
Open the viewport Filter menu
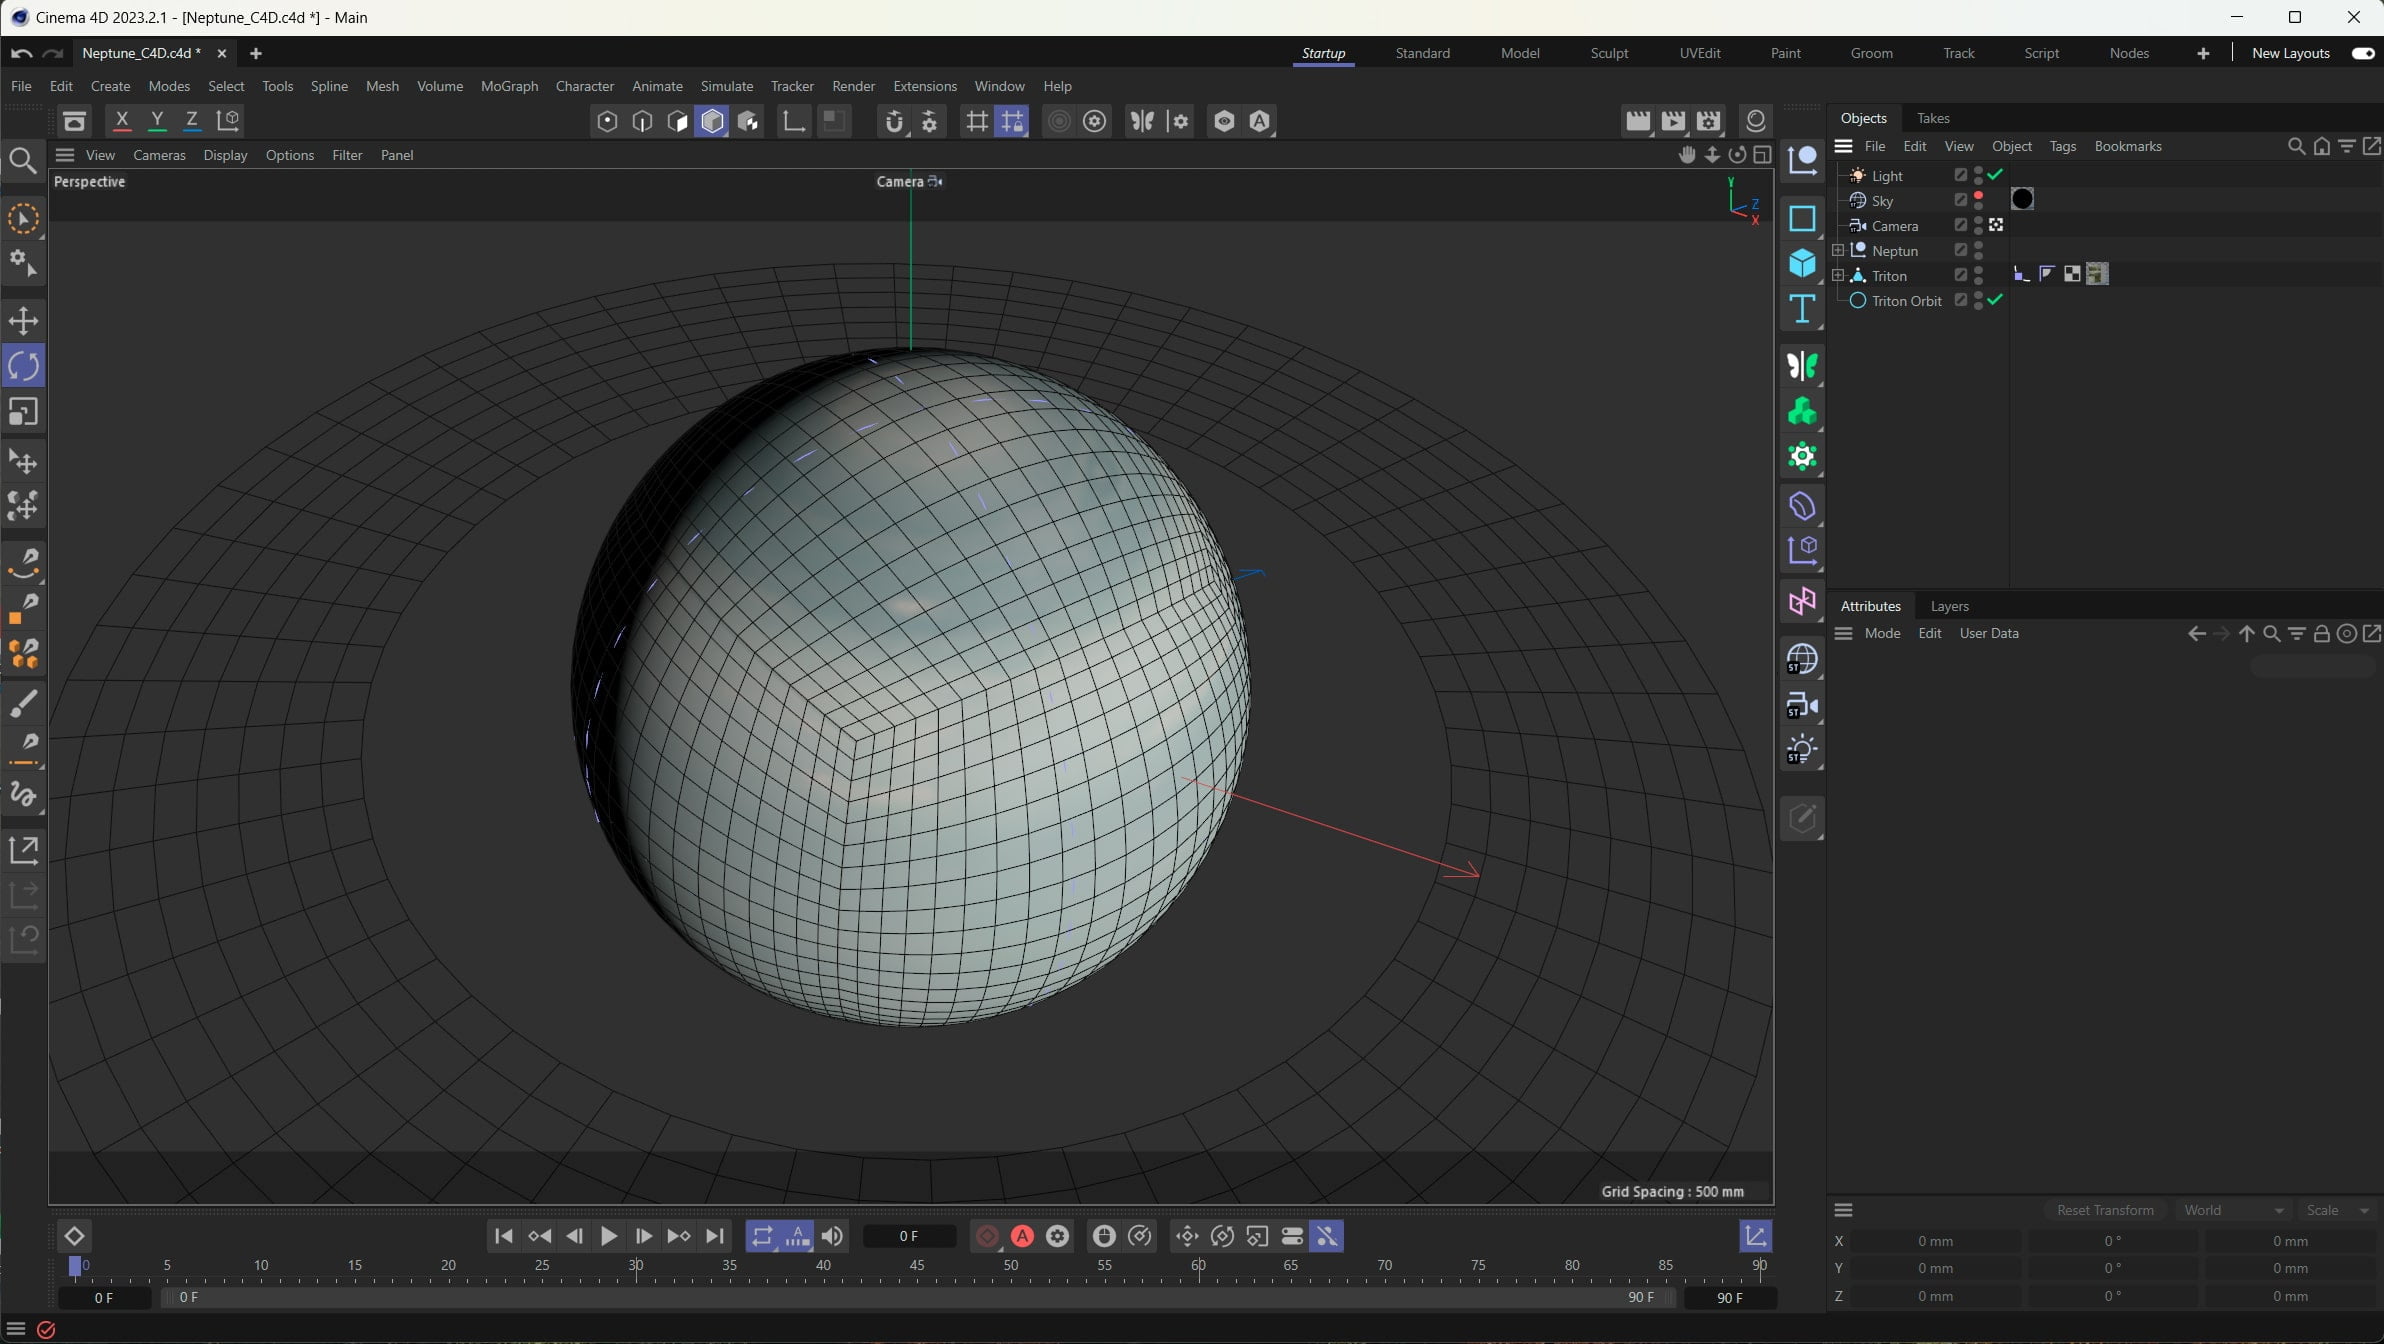coord(347,155)
